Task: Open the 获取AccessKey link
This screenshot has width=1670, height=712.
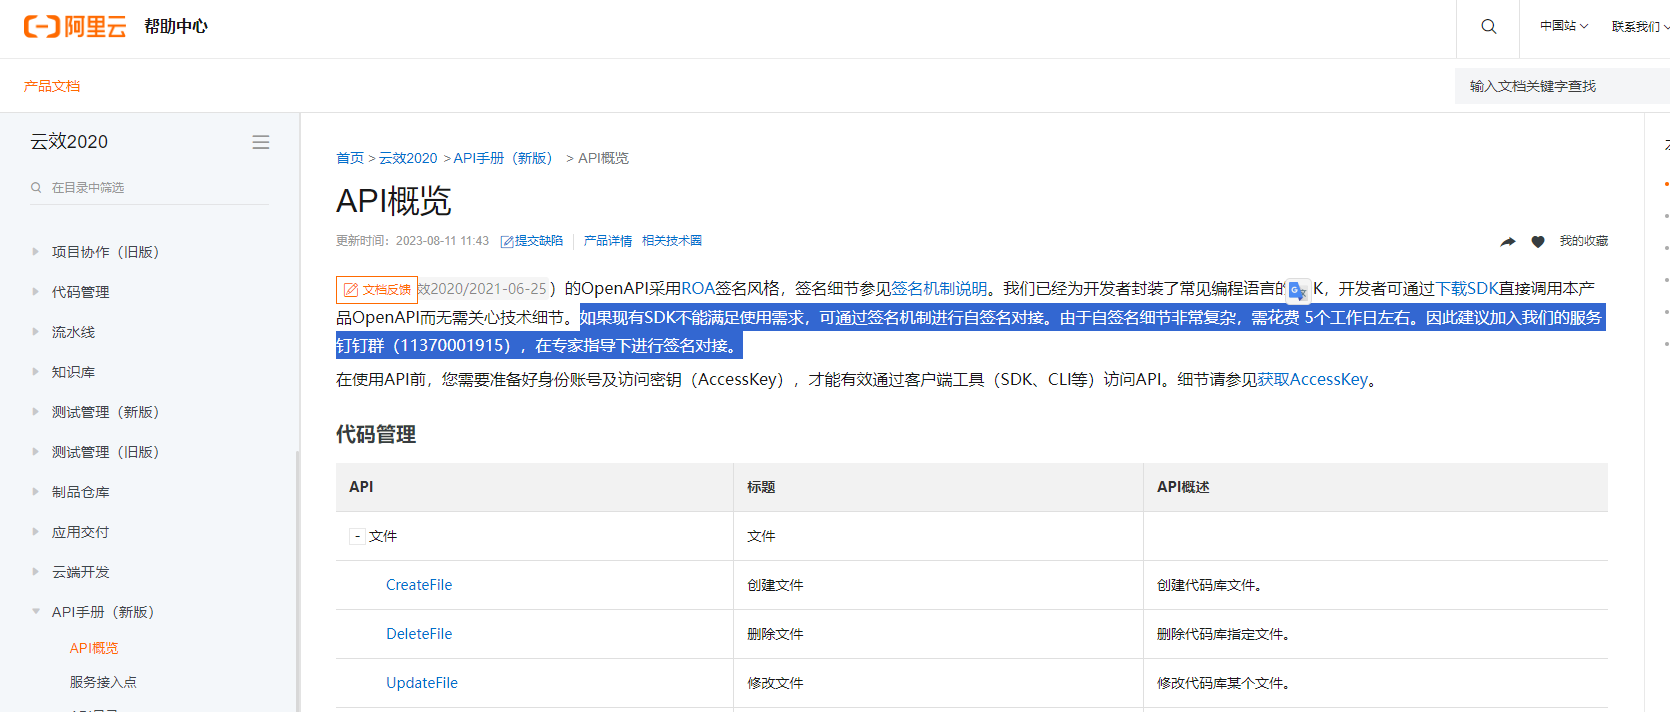Action: (1313, 379)
